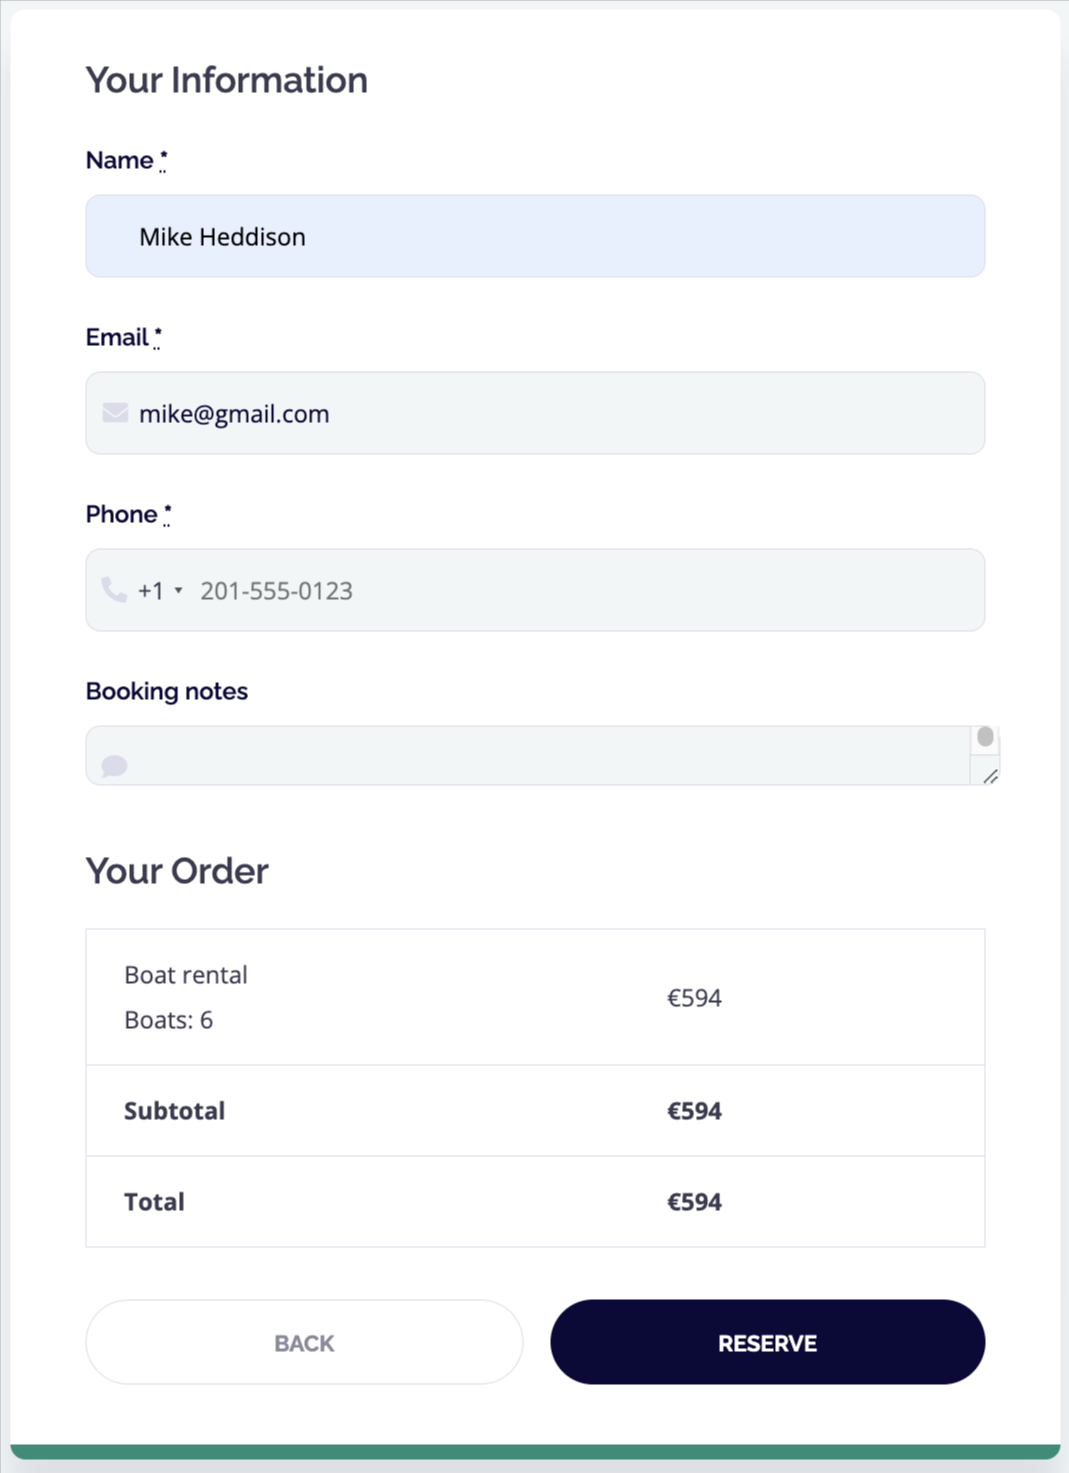The width and height of the screenshot is (1069, 1473).
Task: Click the Booking notes resize handle
Action: coord(990,776)
